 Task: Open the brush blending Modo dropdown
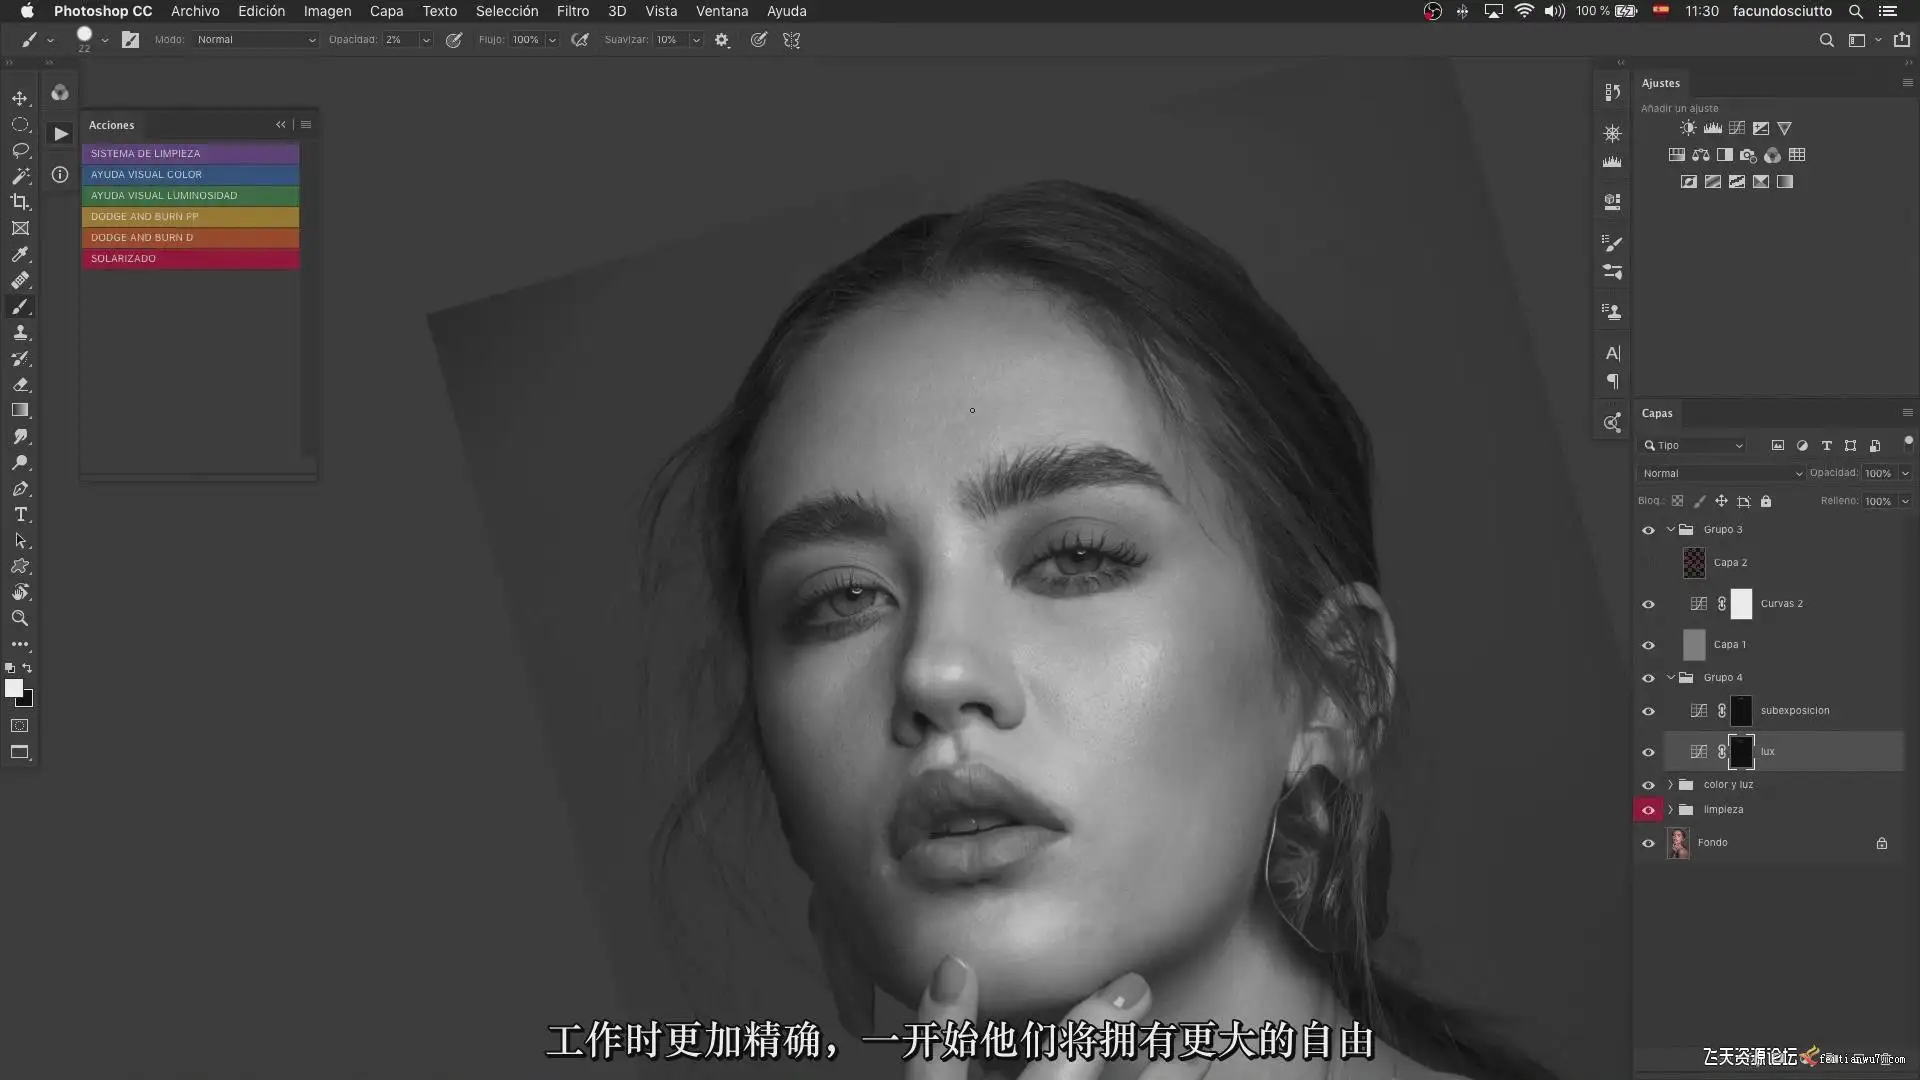[x=256, y=40]
